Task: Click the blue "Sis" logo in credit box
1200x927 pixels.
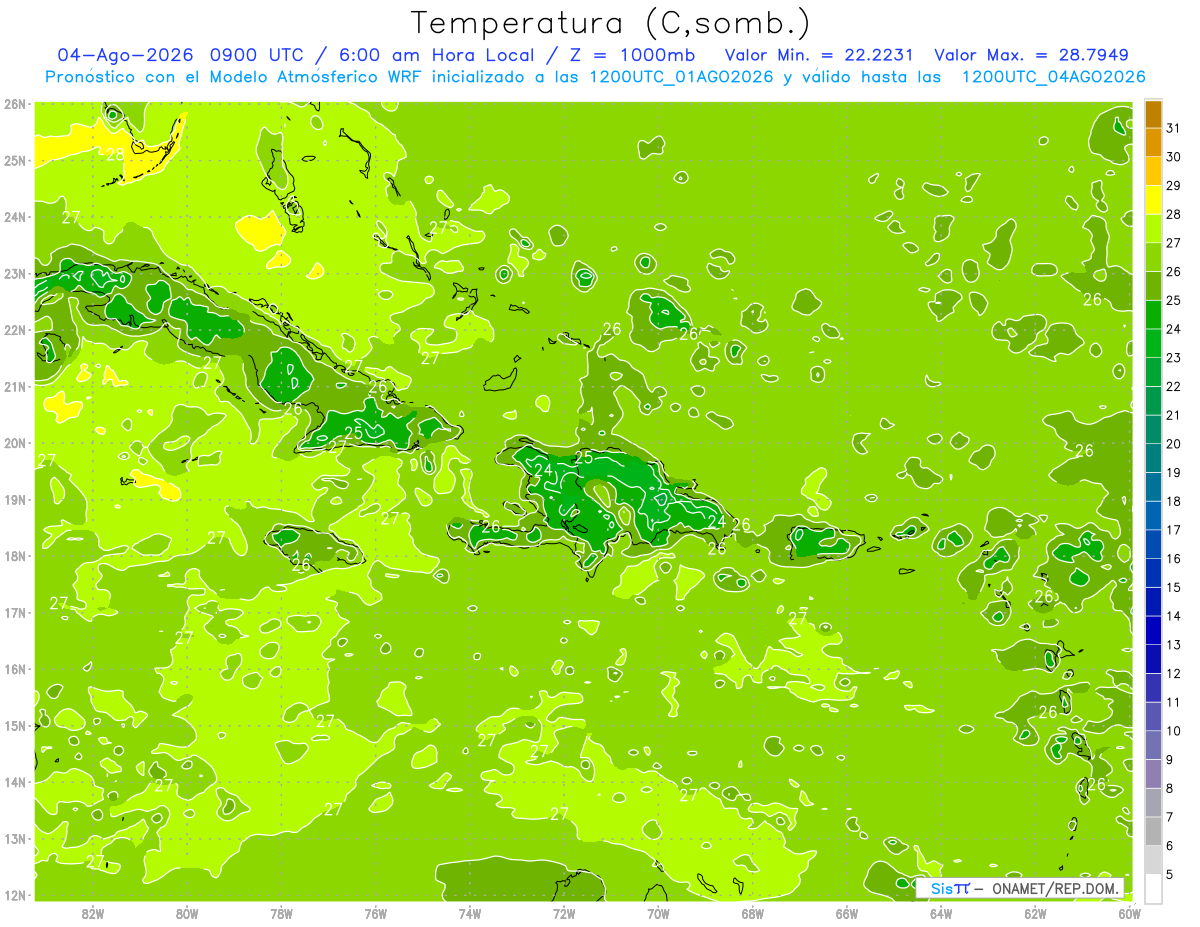Action: pos(943,888)
